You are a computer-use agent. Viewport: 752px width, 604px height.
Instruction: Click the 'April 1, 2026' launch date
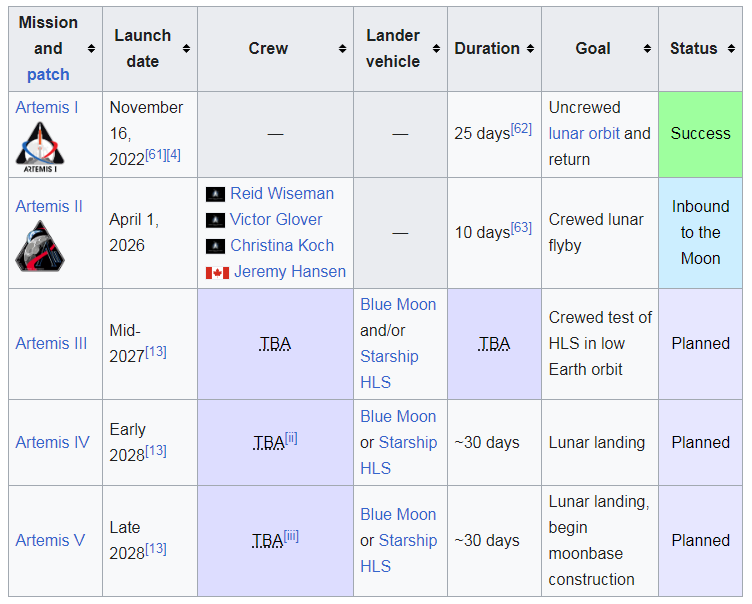134,233
